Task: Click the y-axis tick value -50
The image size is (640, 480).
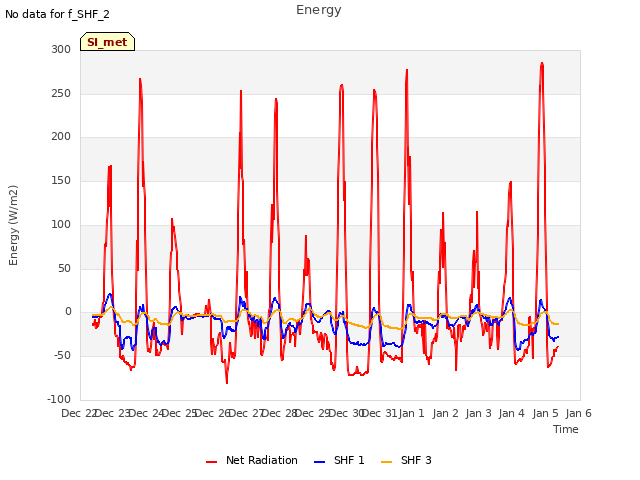Action: coord(62,356)
